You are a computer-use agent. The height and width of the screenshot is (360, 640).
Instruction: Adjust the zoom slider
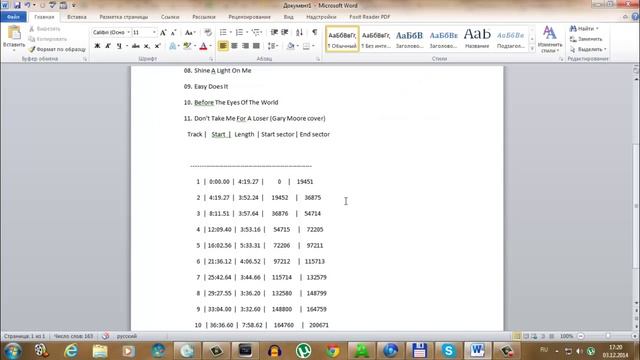(x=607, y=336)
